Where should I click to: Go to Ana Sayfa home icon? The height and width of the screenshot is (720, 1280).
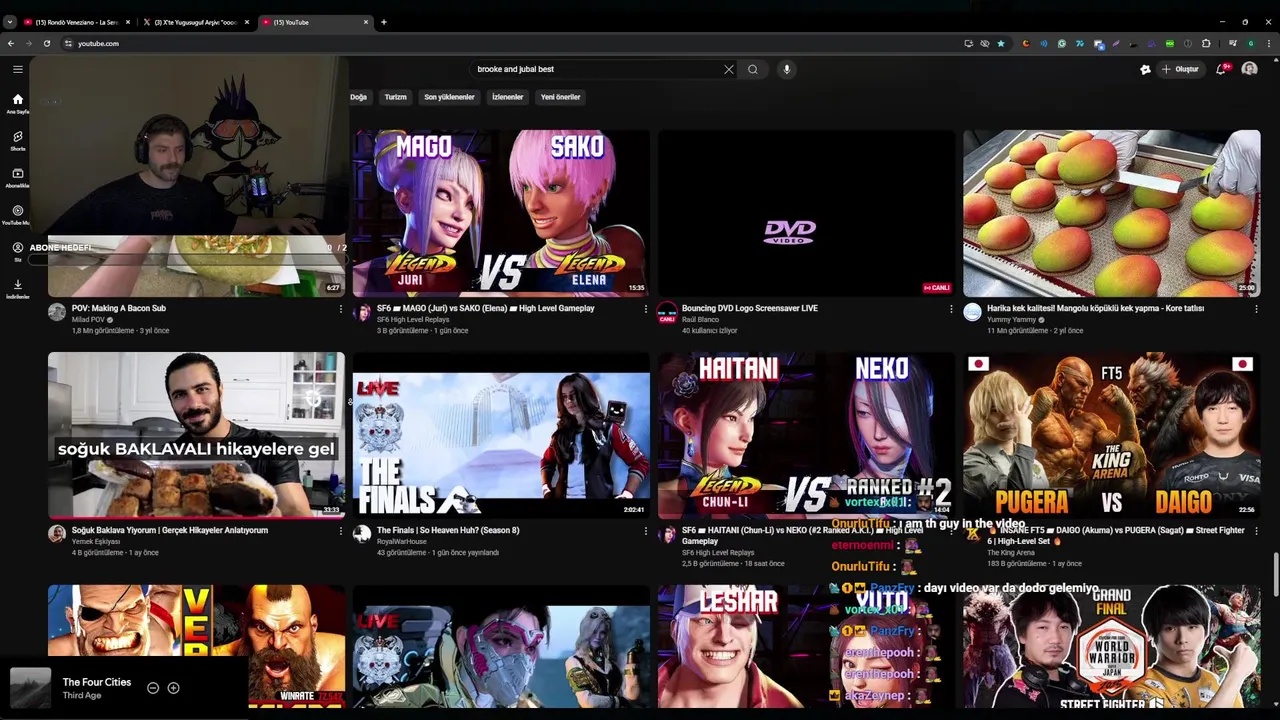click(x=17, y=103)
